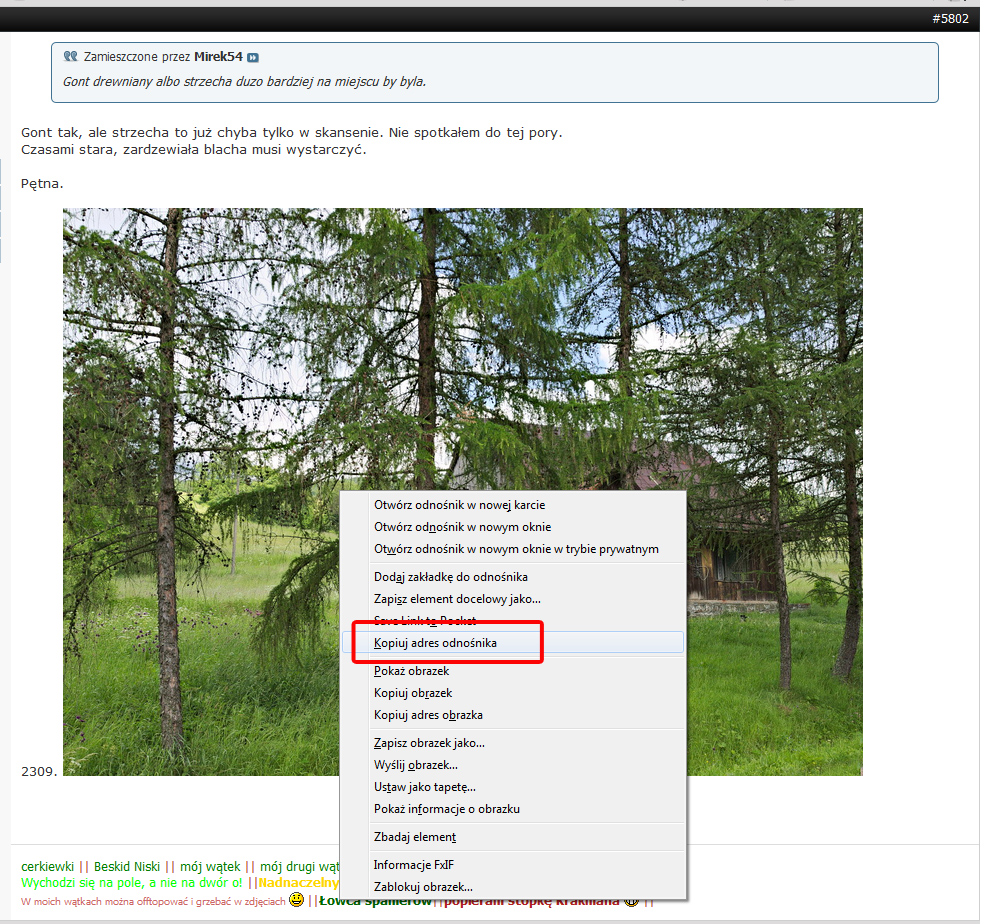Click 'Zbadaj element' in context menu

(414, 837)
